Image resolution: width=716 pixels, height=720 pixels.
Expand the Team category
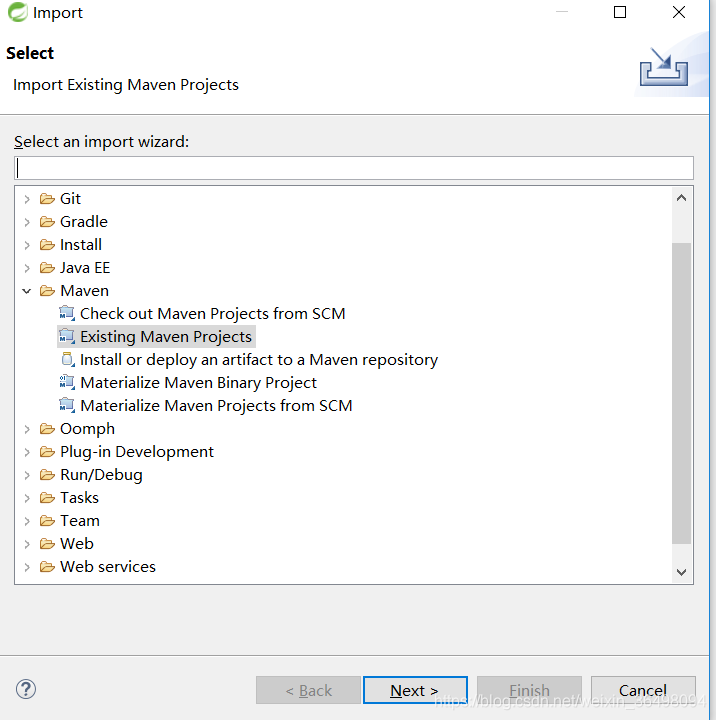pos(27,521)
